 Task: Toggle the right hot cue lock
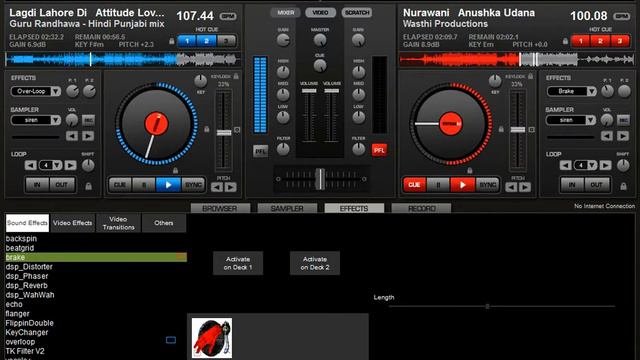[x=565, y=41]
